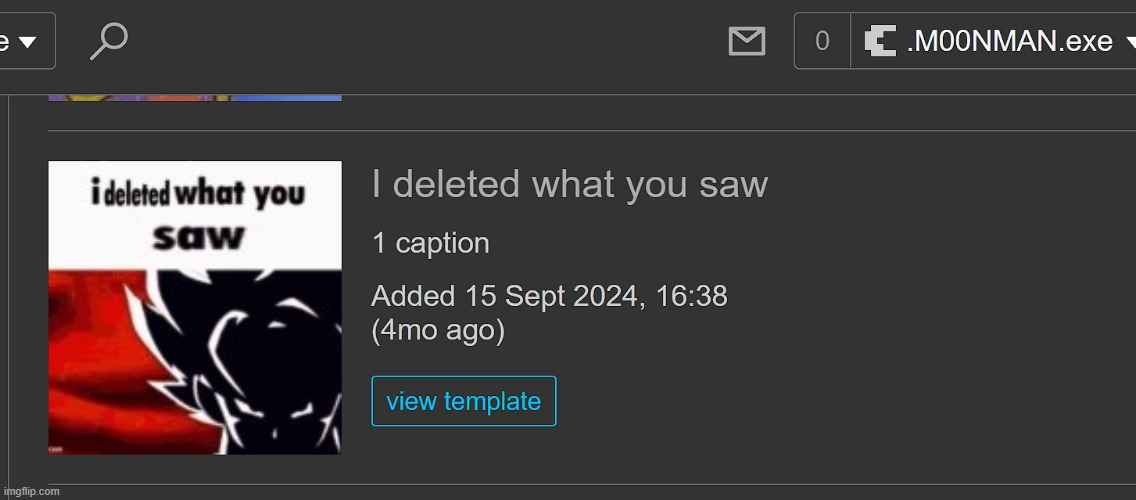This screenshot has height=500, width=1136.
Task: Click the "1 caption" text
Action: [x=430, y=243]
